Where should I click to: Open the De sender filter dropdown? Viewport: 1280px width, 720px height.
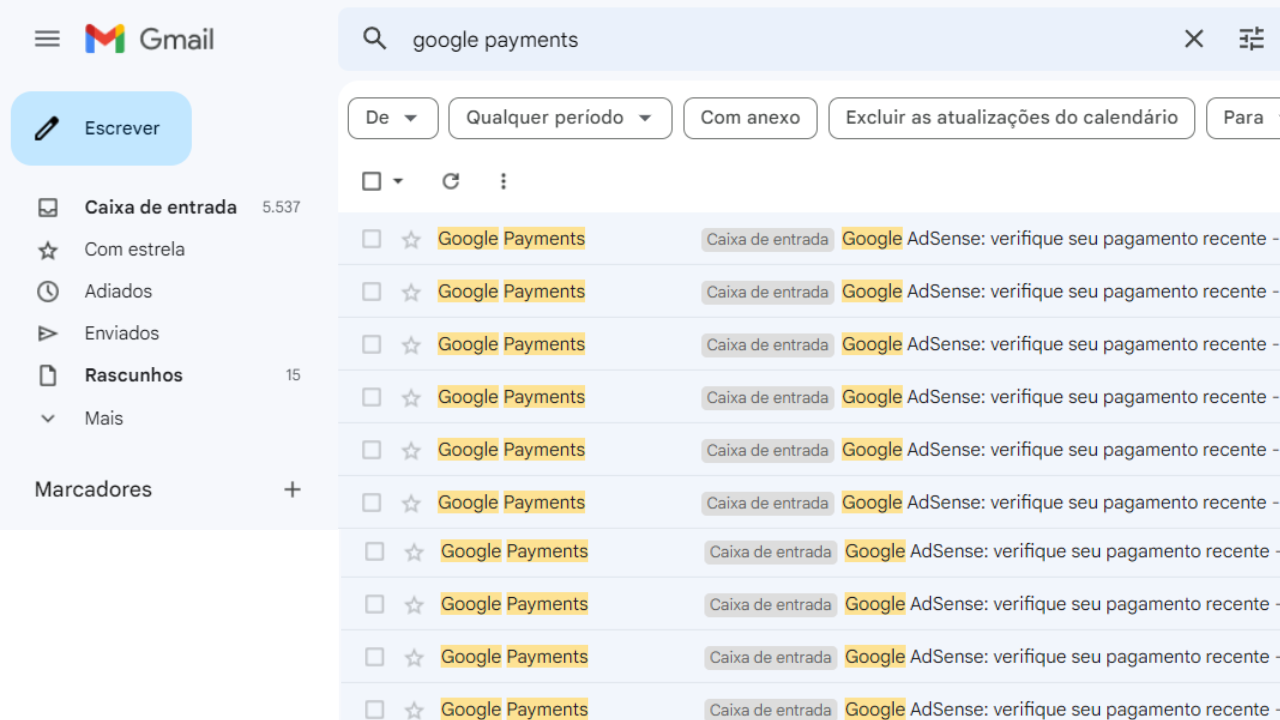point(392,118)
